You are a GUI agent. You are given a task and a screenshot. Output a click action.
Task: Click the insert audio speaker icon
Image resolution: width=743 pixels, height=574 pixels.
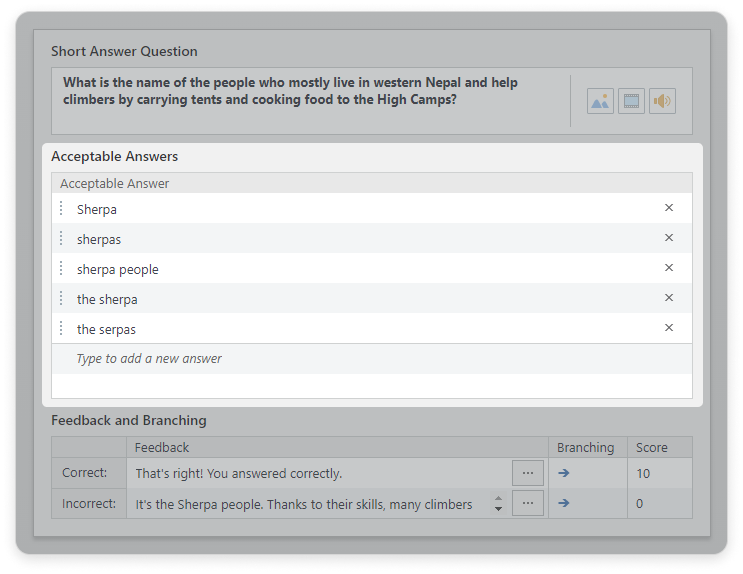click(662, 101)
